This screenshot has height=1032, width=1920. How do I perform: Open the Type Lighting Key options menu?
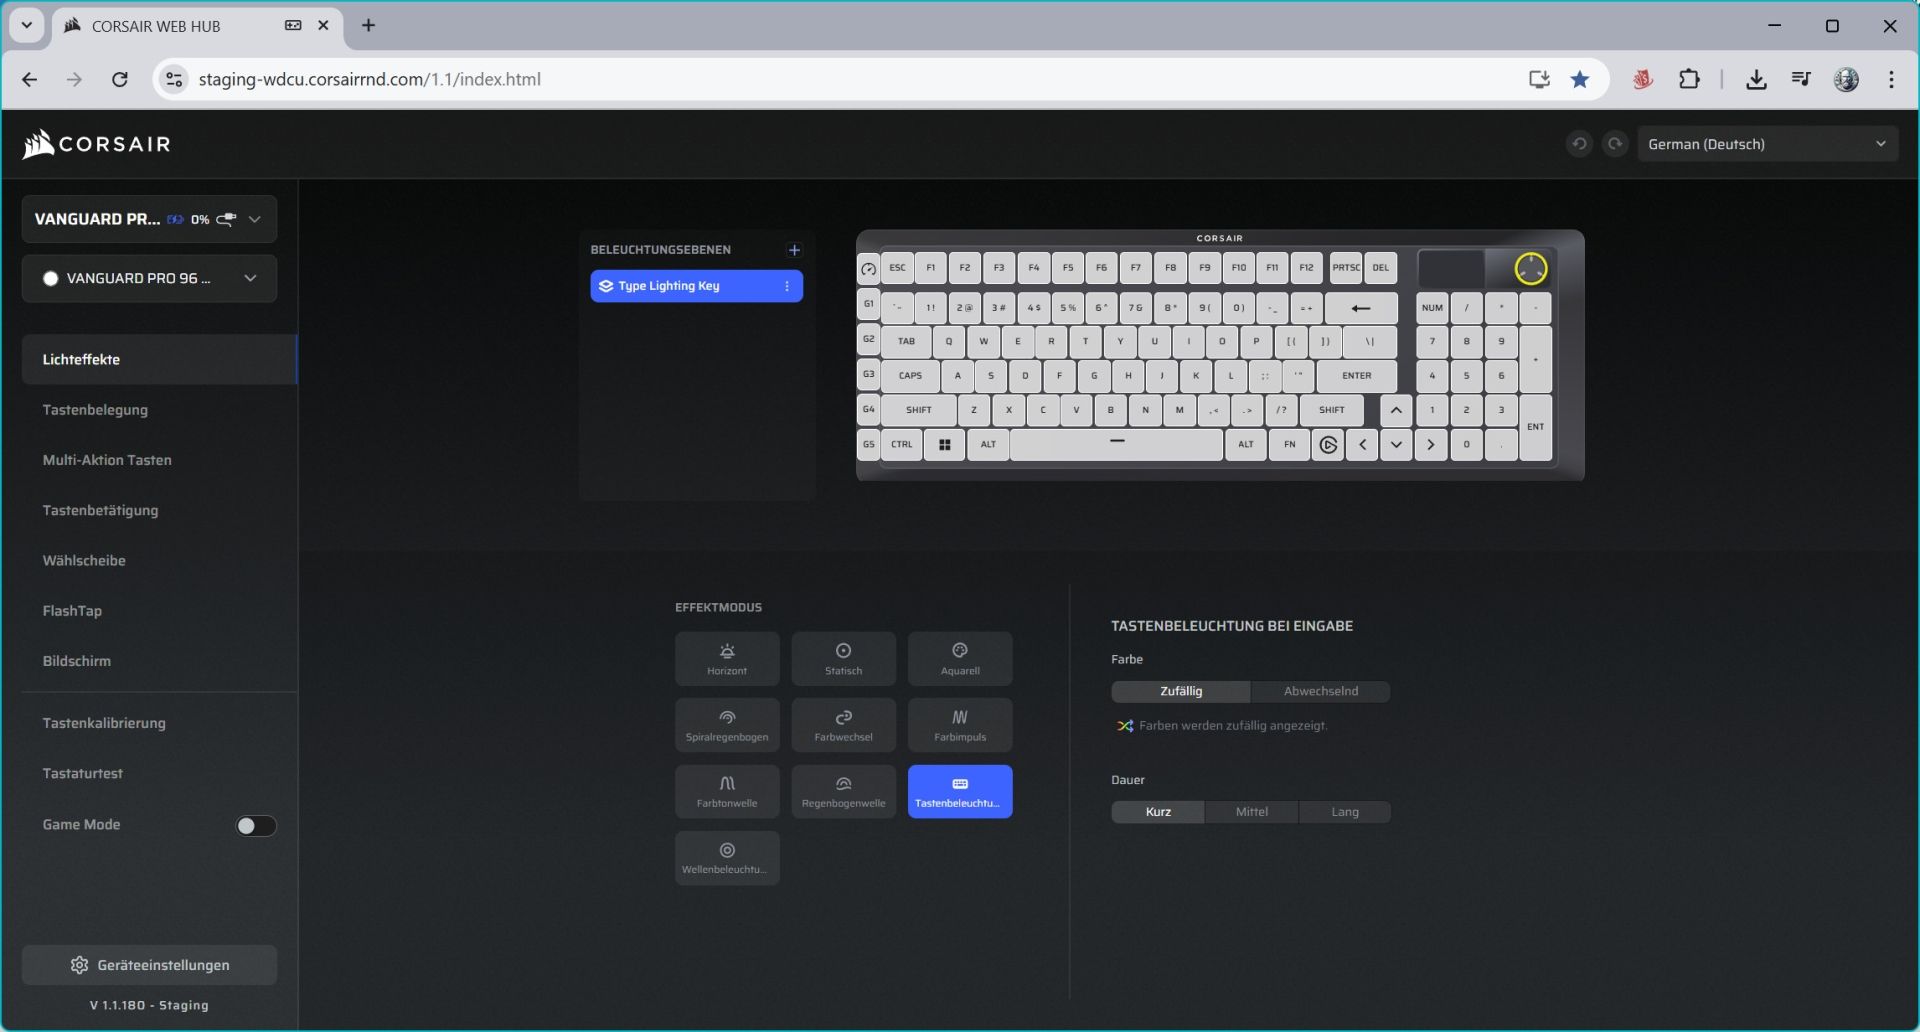point(787,286)
